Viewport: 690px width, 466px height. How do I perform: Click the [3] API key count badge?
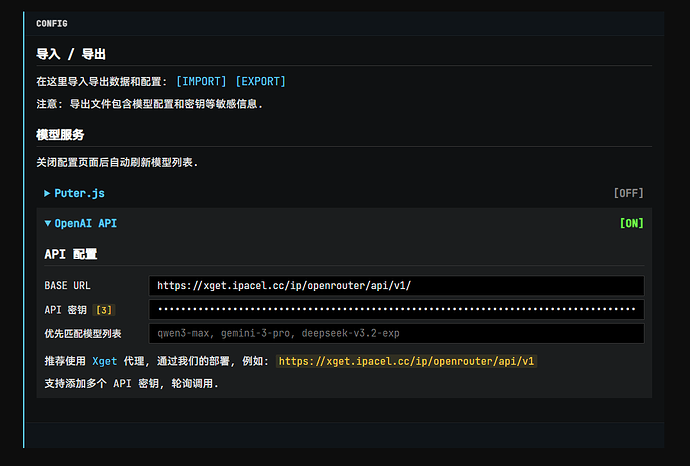(x=104, y=310)
